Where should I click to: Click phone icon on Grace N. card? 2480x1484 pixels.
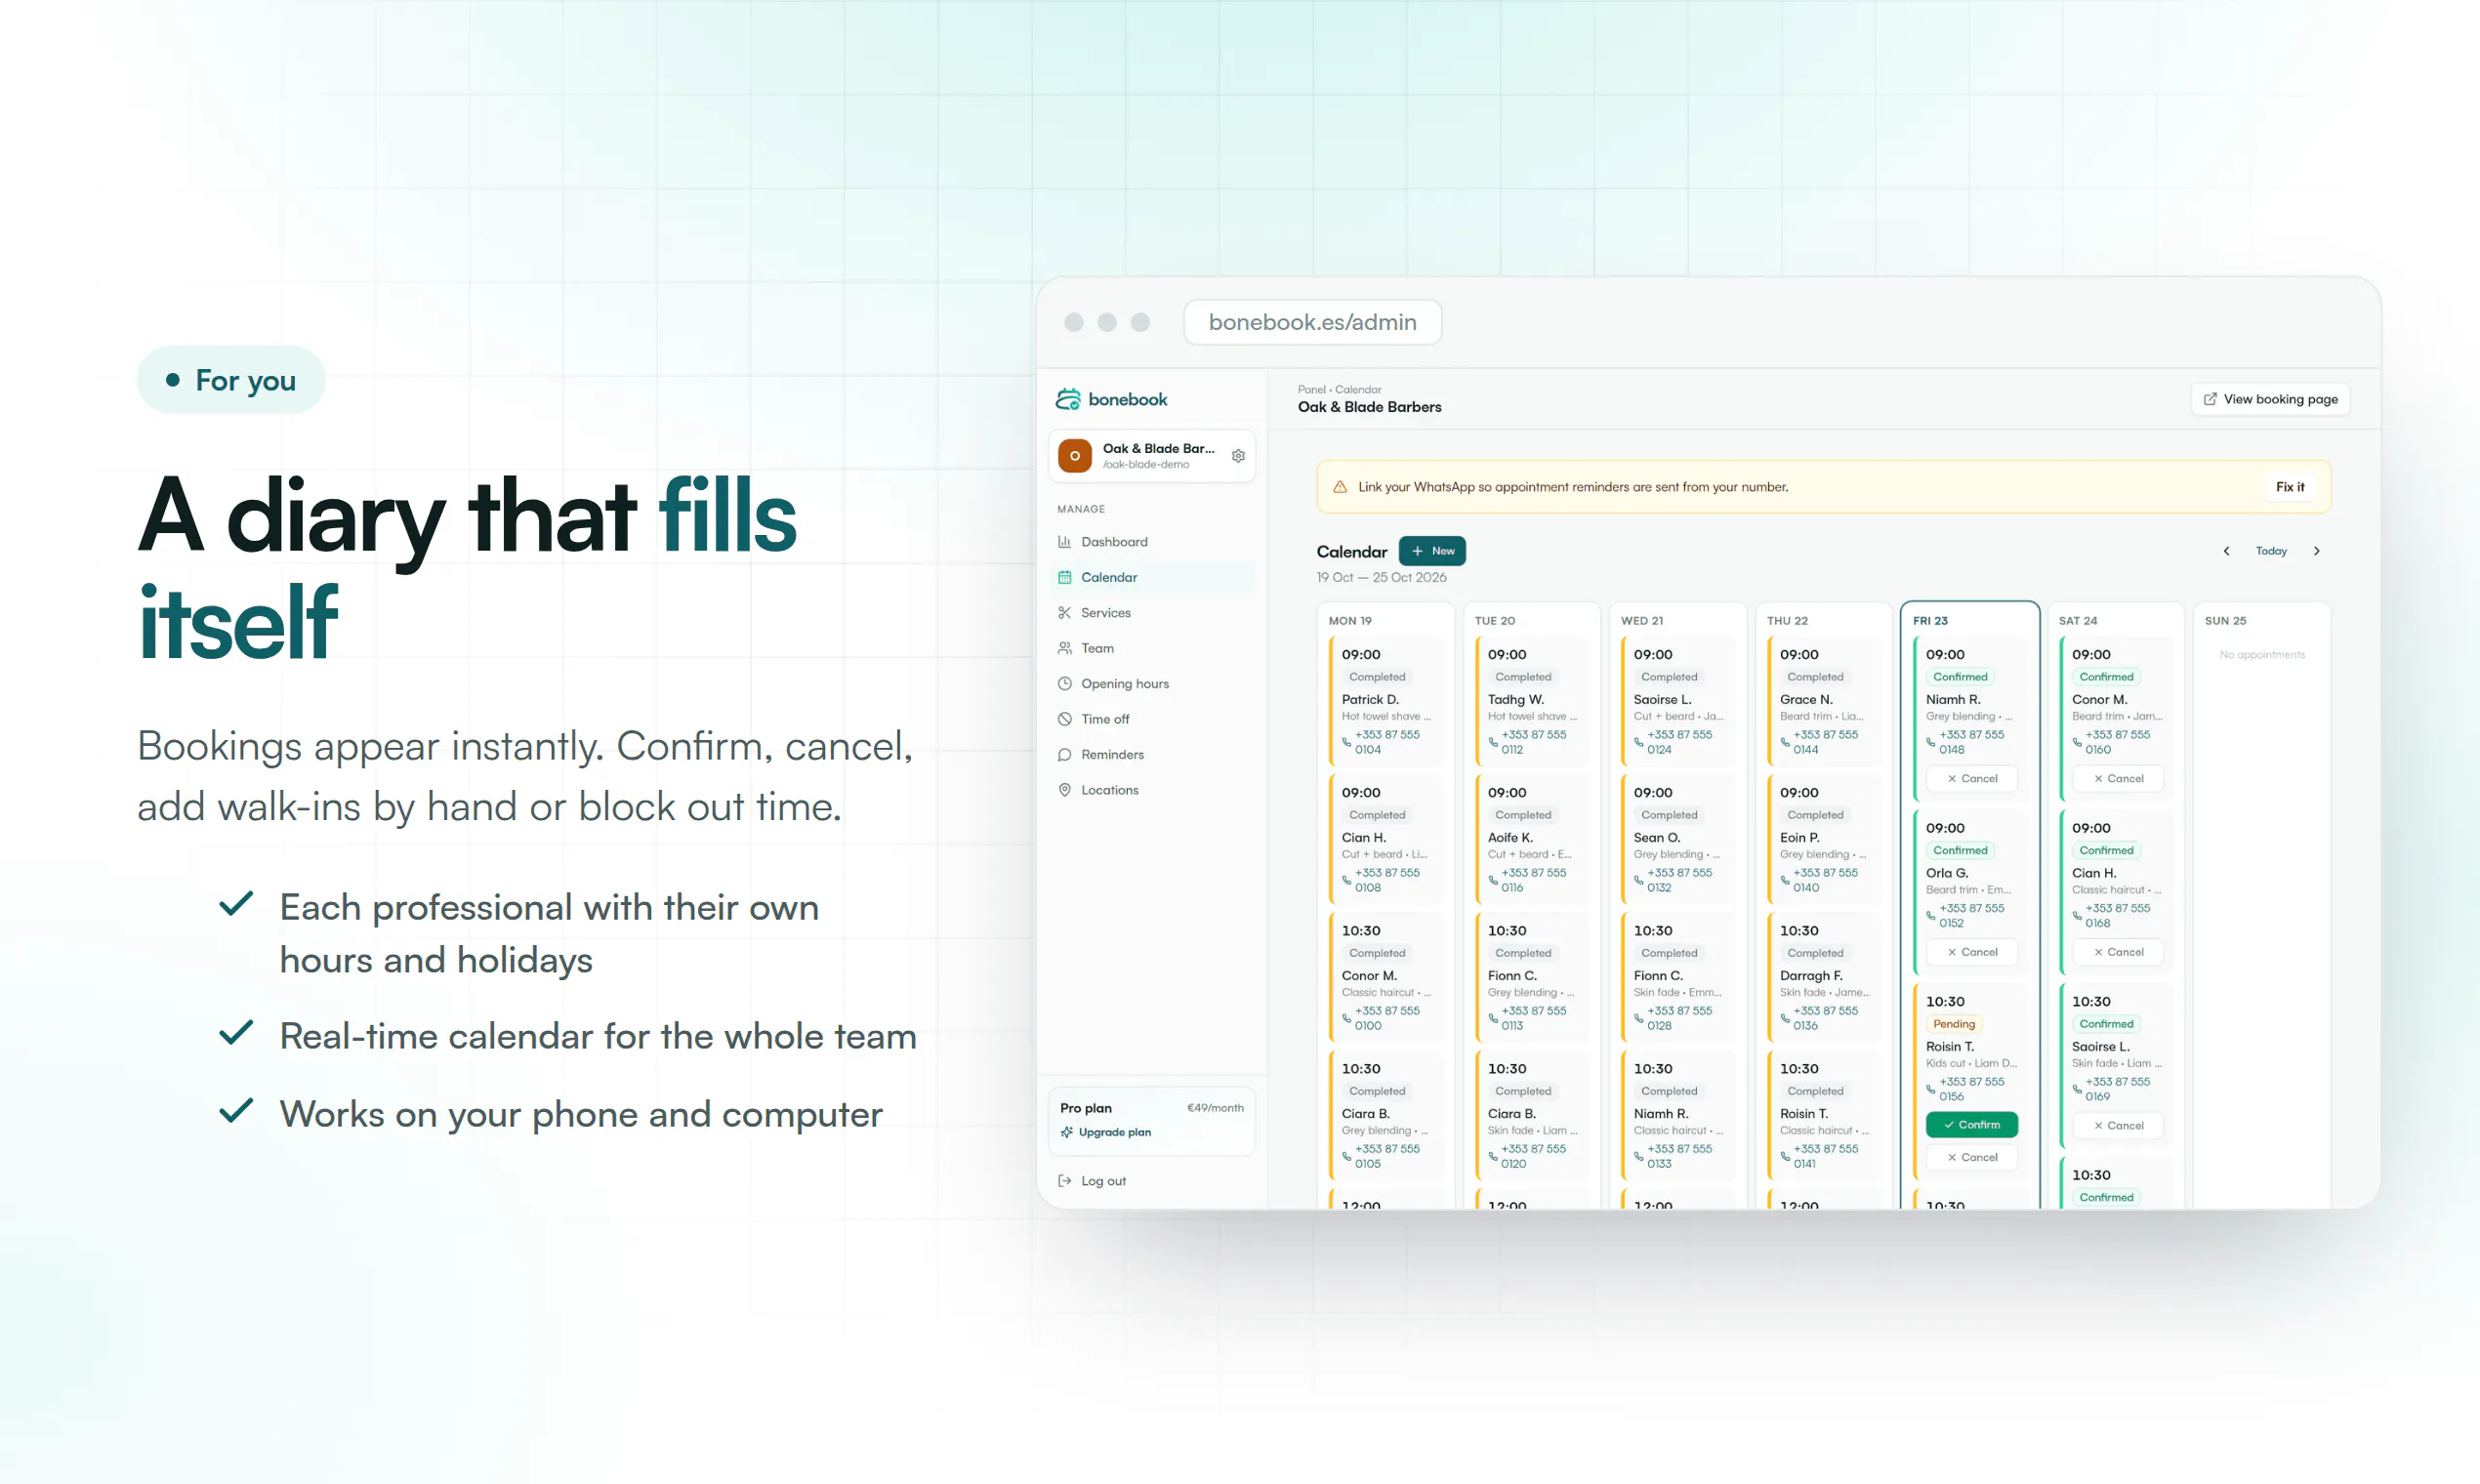click(x=1785, y=741)
